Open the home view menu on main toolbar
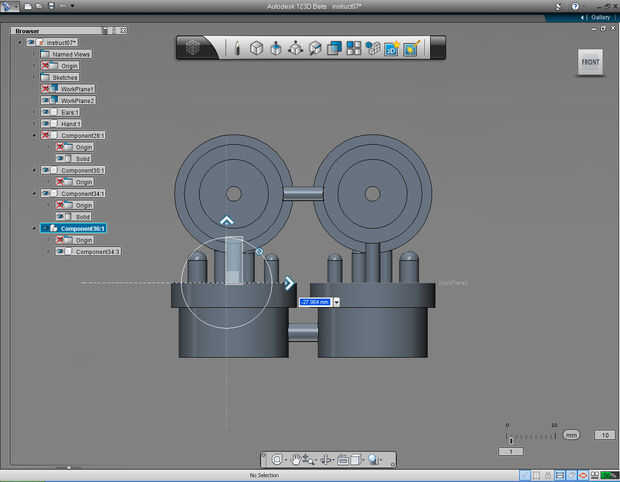 pyautogui.click(x=195, y=47)
